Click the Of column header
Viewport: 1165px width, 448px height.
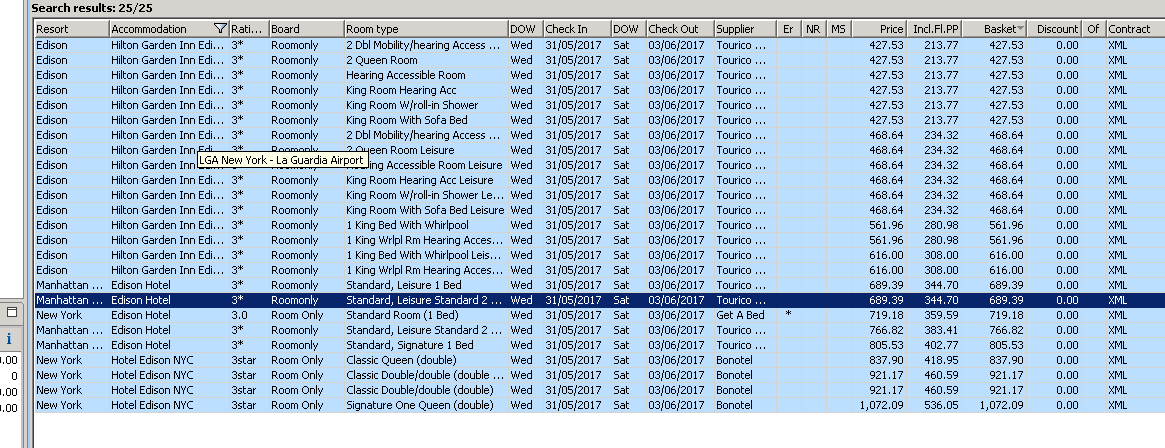1094,29
